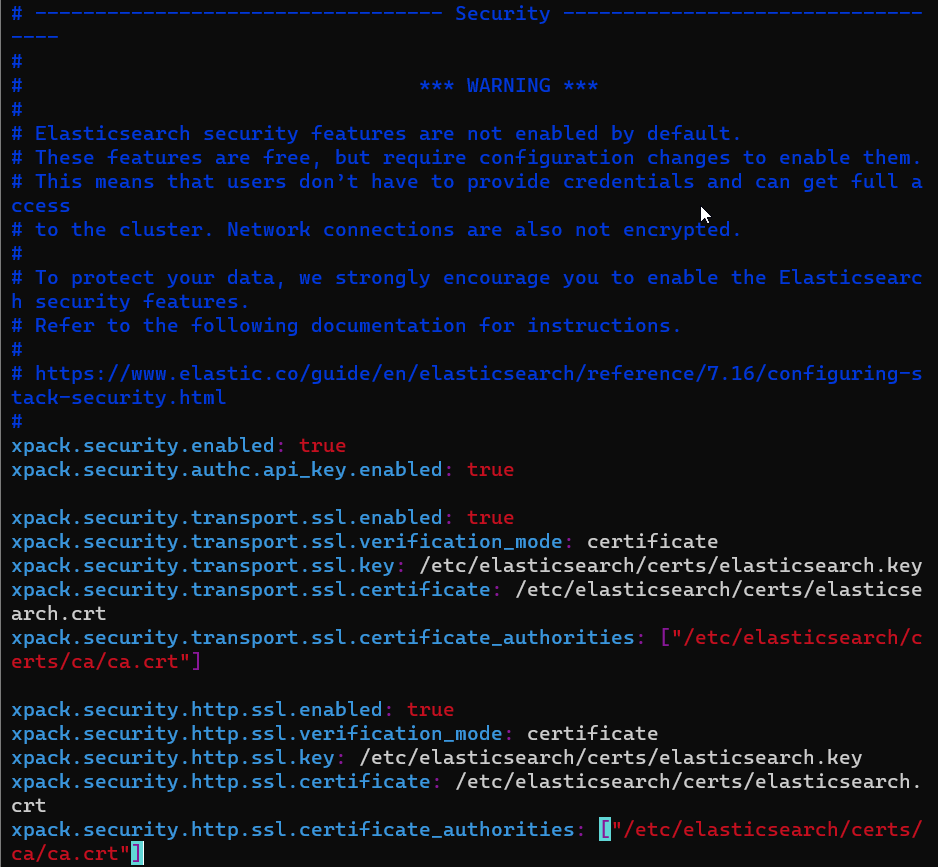Click the key "xpack.security.transport.ssl.enabled"
This screenshot has height=867, width=938.
pyautogui.click(x=226, y=518)
